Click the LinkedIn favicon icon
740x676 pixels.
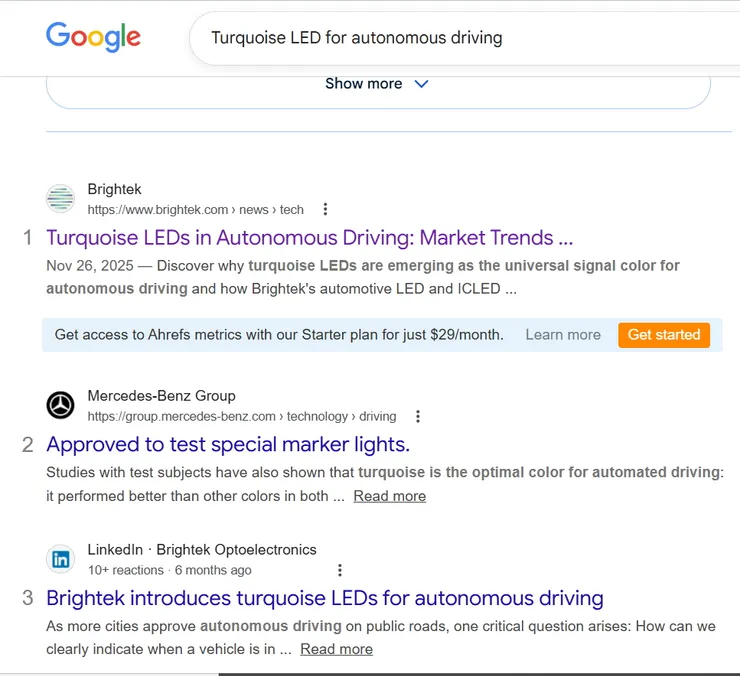click(61, 559)
